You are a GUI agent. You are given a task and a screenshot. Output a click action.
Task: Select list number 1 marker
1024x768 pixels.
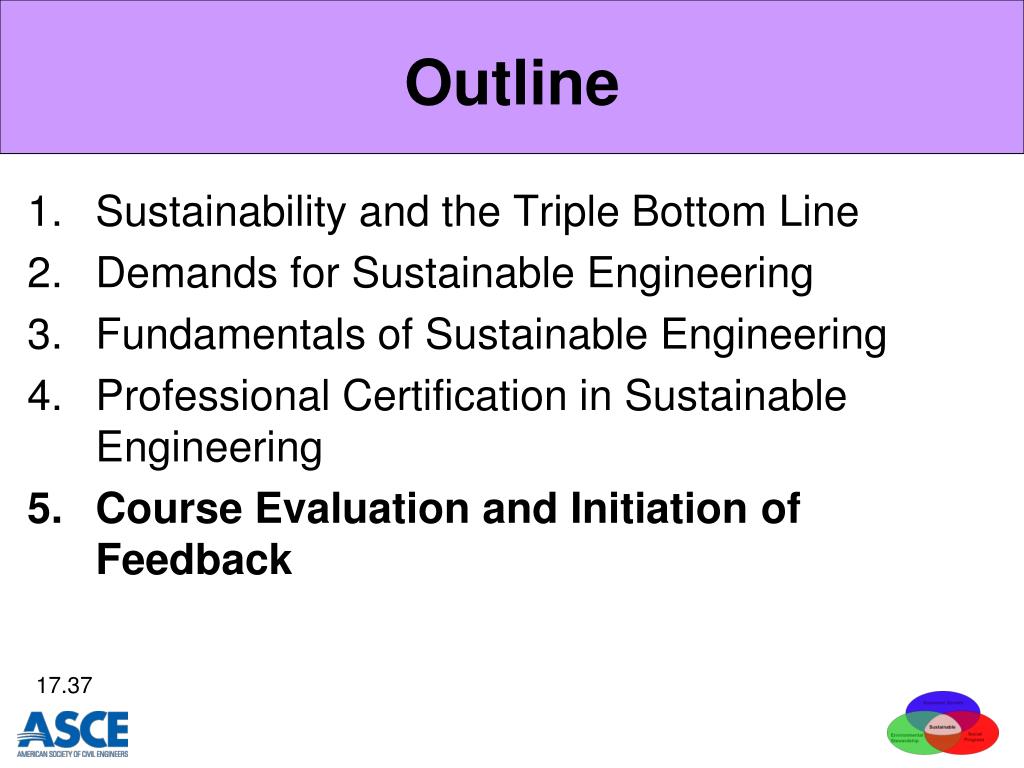tap(44, 212)
